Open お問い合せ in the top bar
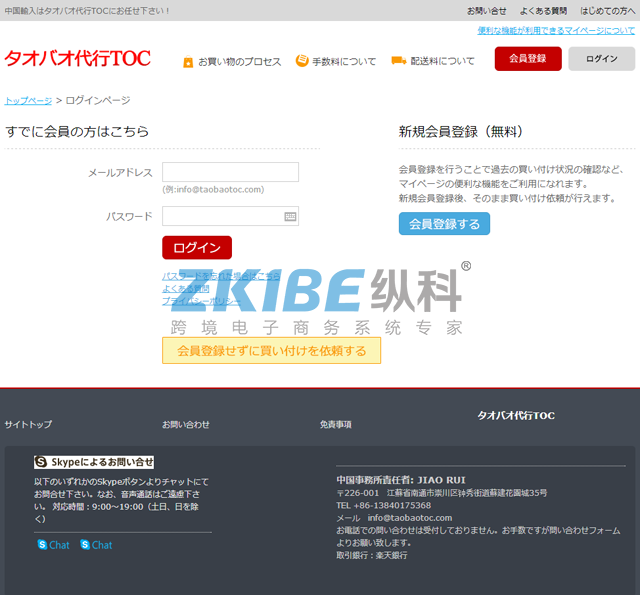The image size is (640, 595). point(487,11)
